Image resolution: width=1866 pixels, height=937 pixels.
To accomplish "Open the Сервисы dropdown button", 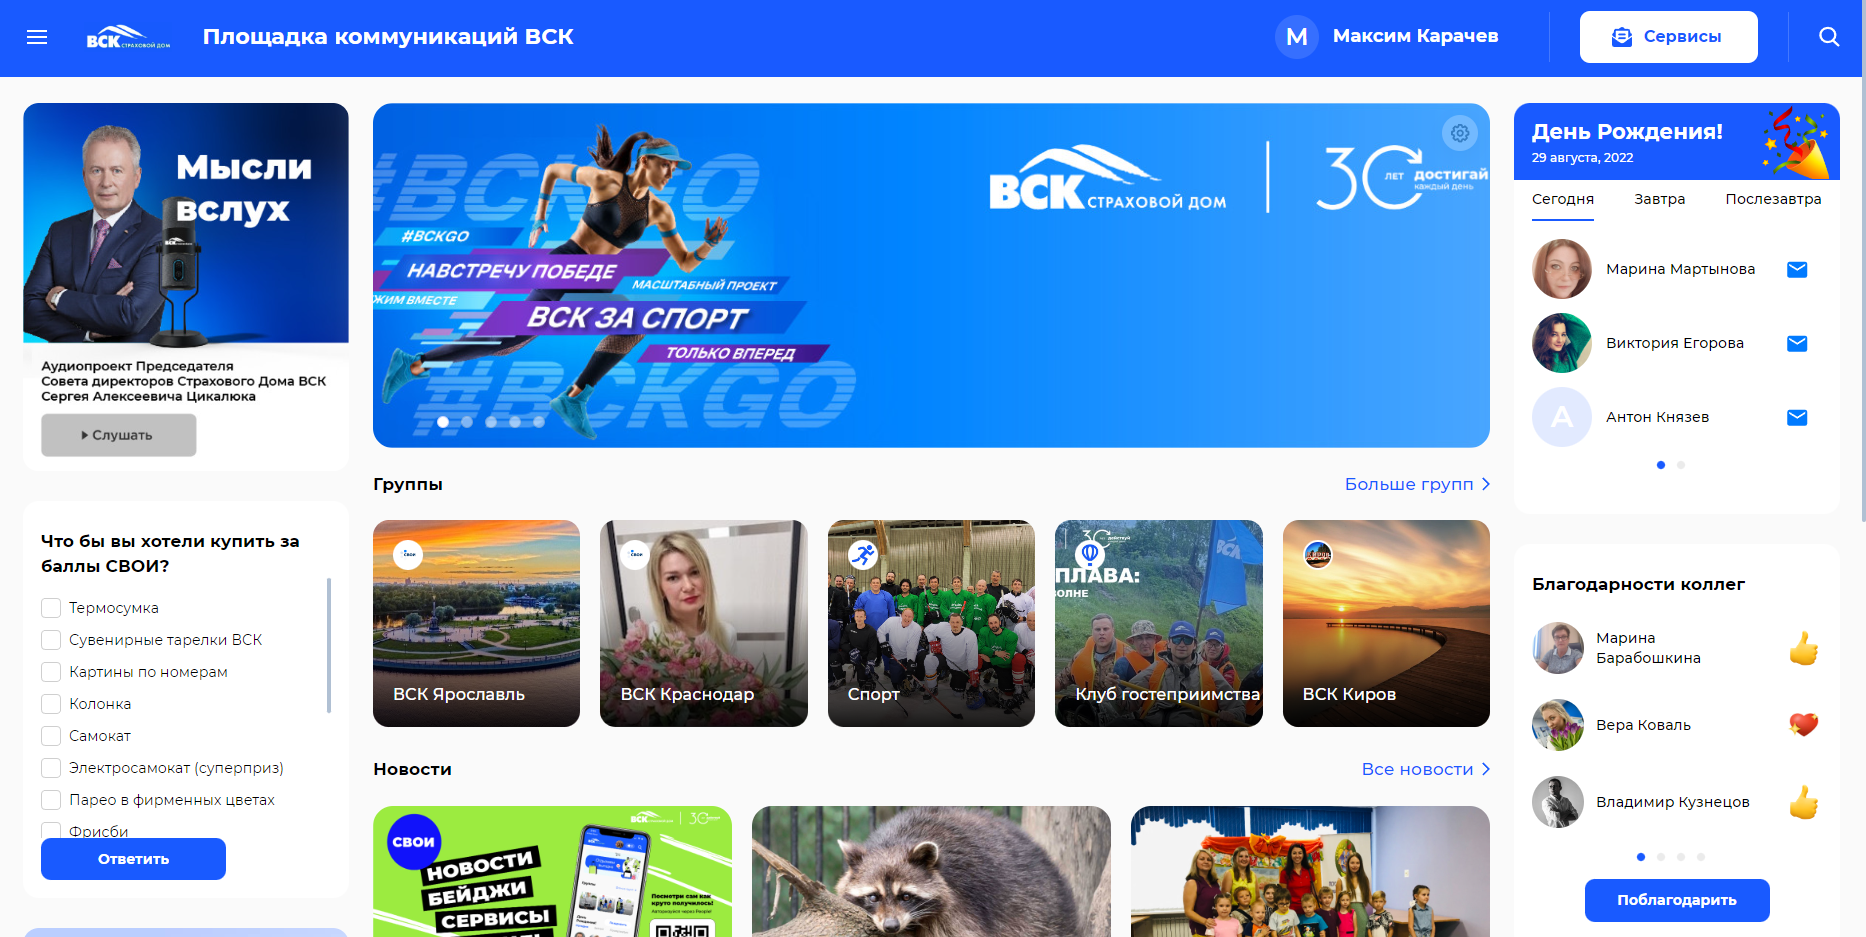I will pyautogui.click(x=1668, y=37).
